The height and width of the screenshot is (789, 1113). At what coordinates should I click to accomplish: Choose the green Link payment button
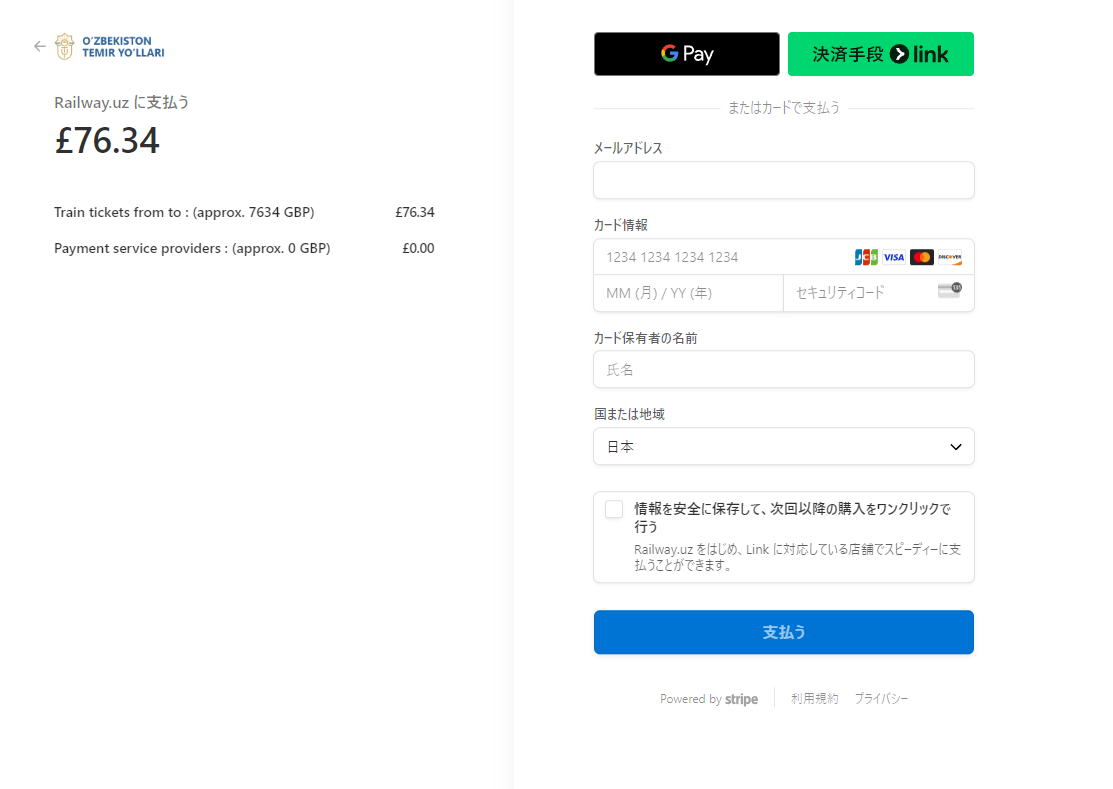coord(880,54)
